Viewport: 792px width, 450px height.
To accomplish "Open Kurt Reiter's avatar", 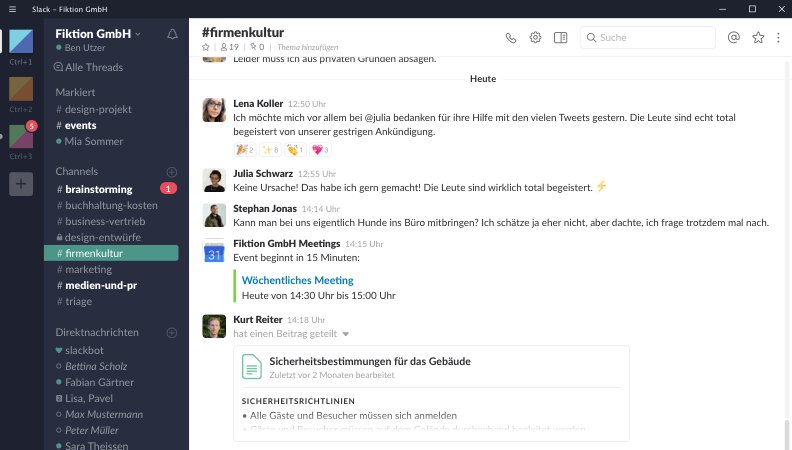I will coord(214,326).
